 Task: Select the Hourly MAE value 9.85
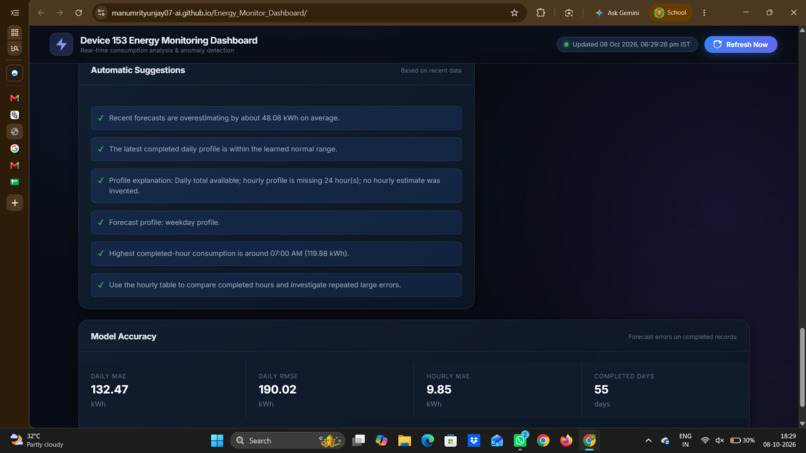(438, 389)
